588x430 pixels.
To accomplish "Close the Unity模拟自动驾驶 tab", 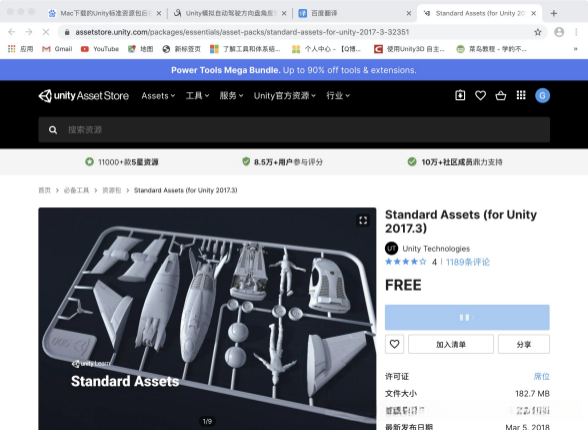I will 284,13.
